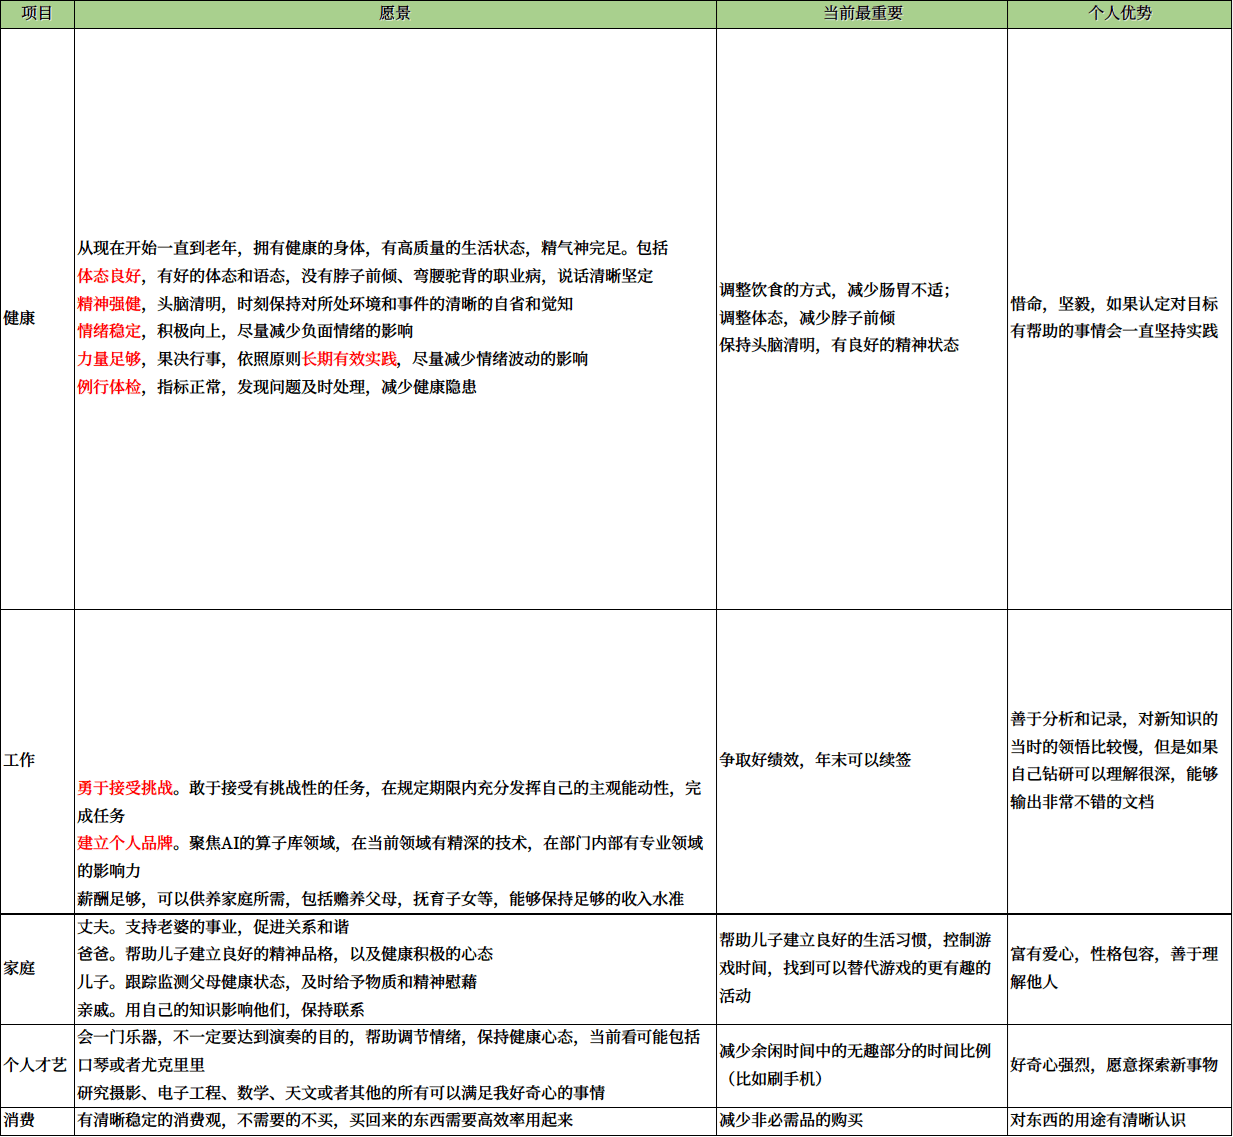Click the 家庭 row label cell
This screenshot has width=1233, height=1137.
[37, 968]
